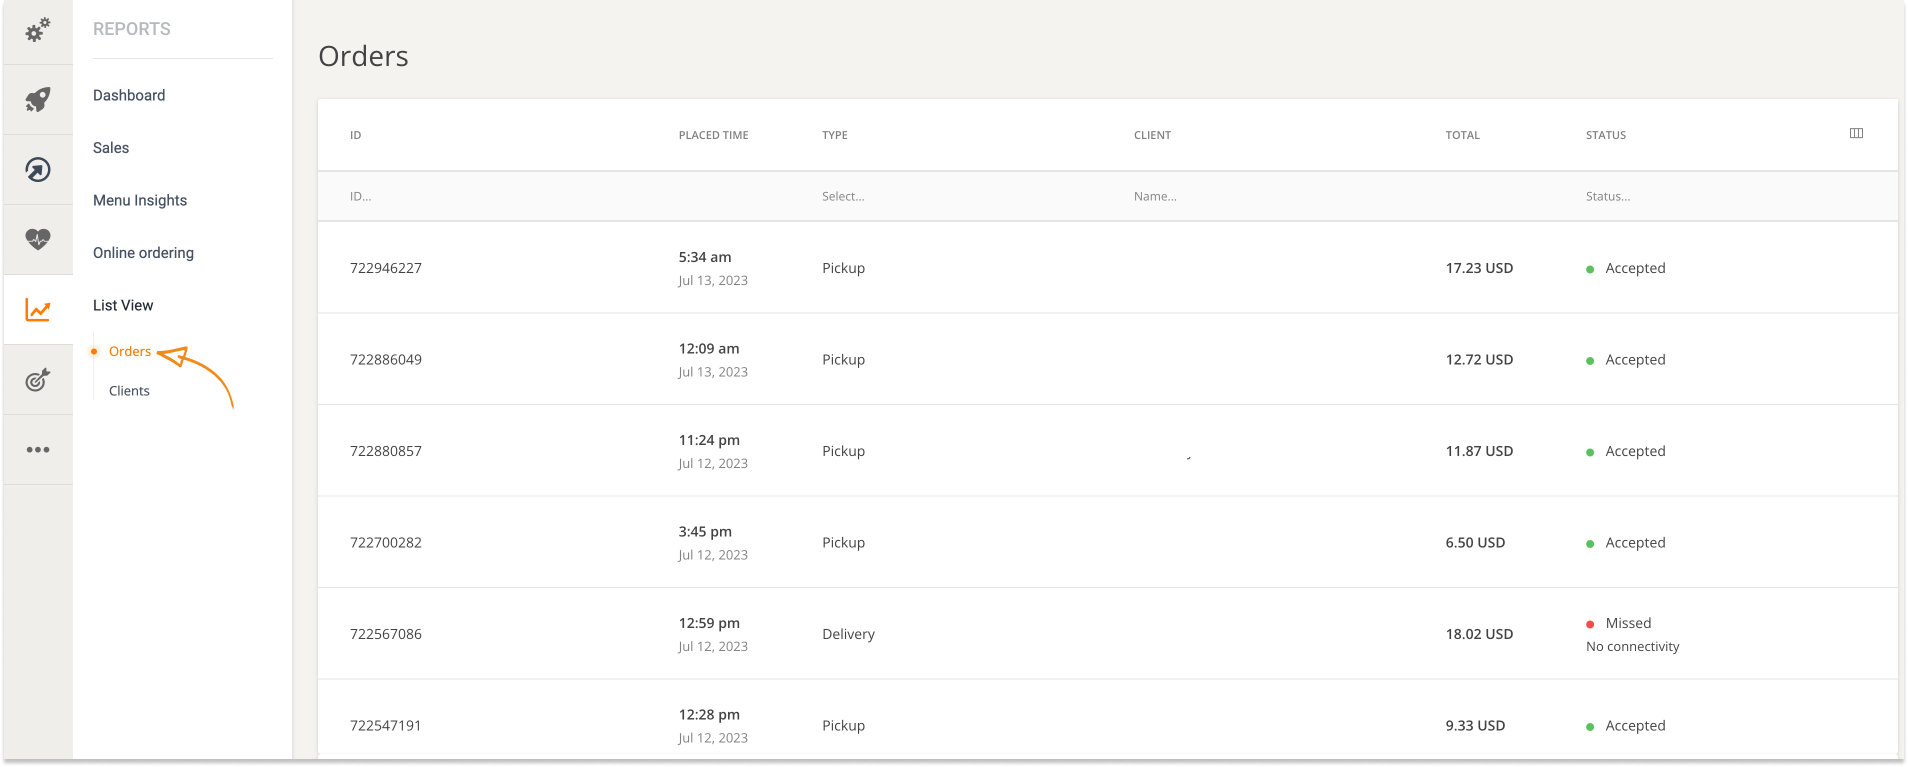Screen dimensions: 1908x767
Task: Select Online ordering in reports menu
Action: tap(143, 253)
